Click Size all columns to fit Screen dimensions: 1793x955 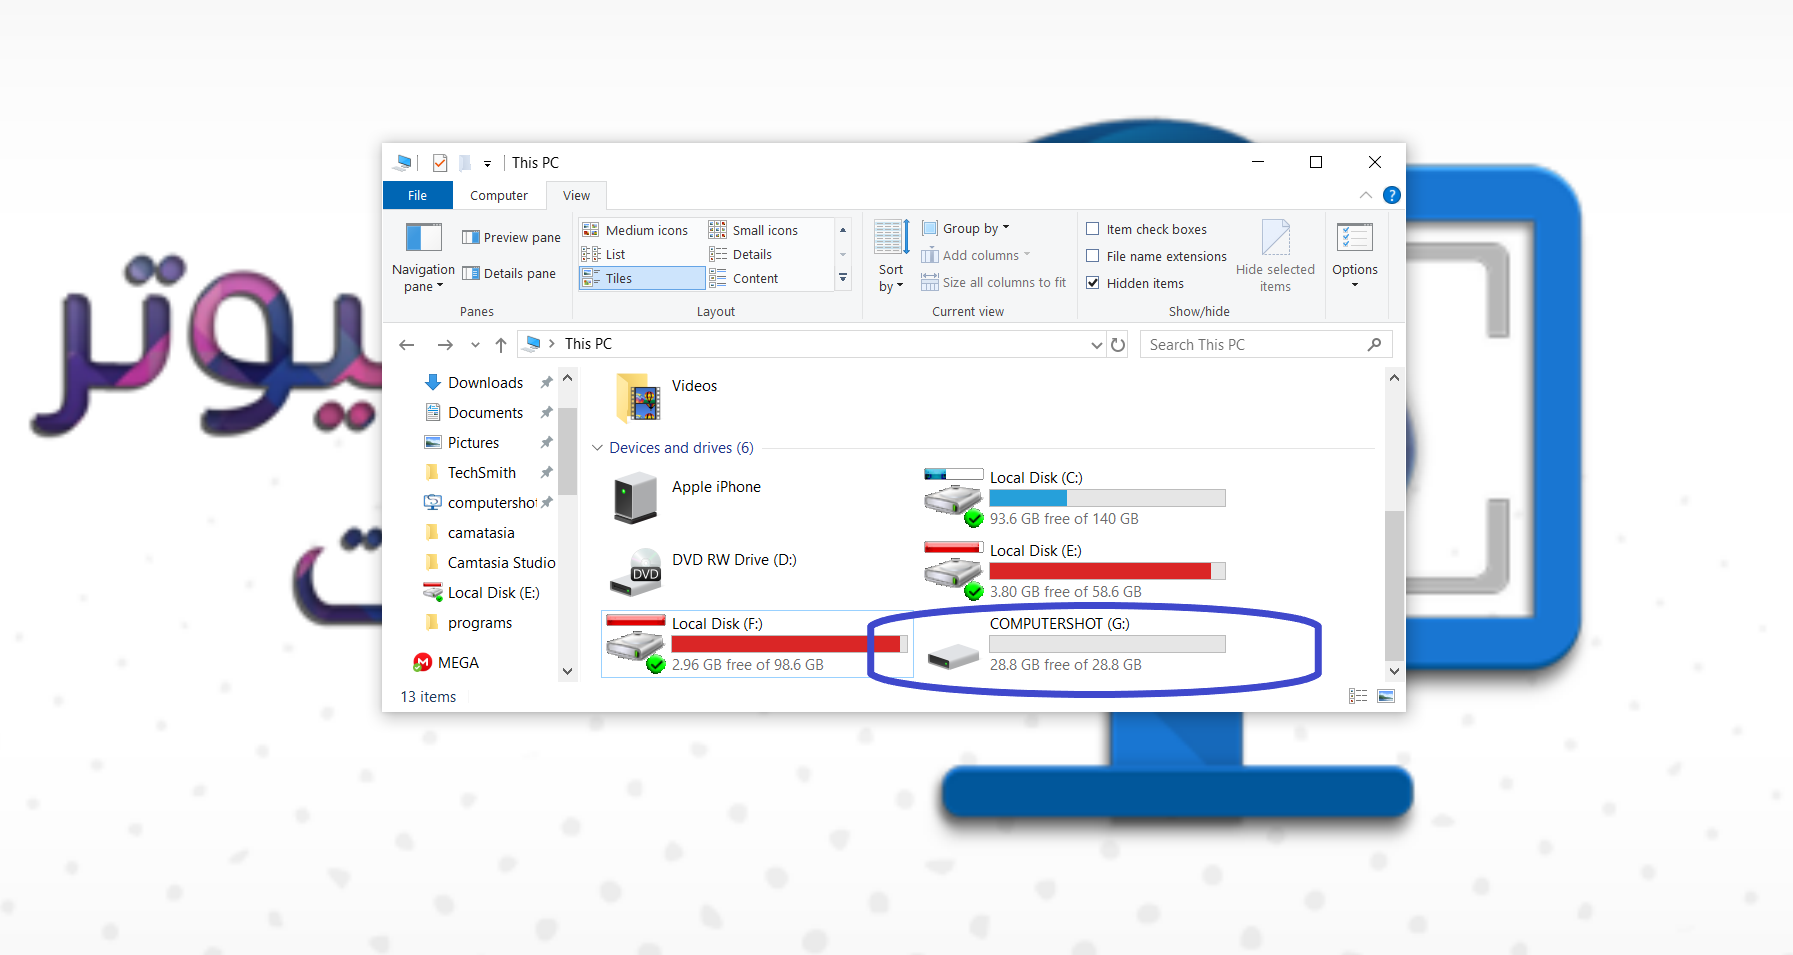[994, 282]
